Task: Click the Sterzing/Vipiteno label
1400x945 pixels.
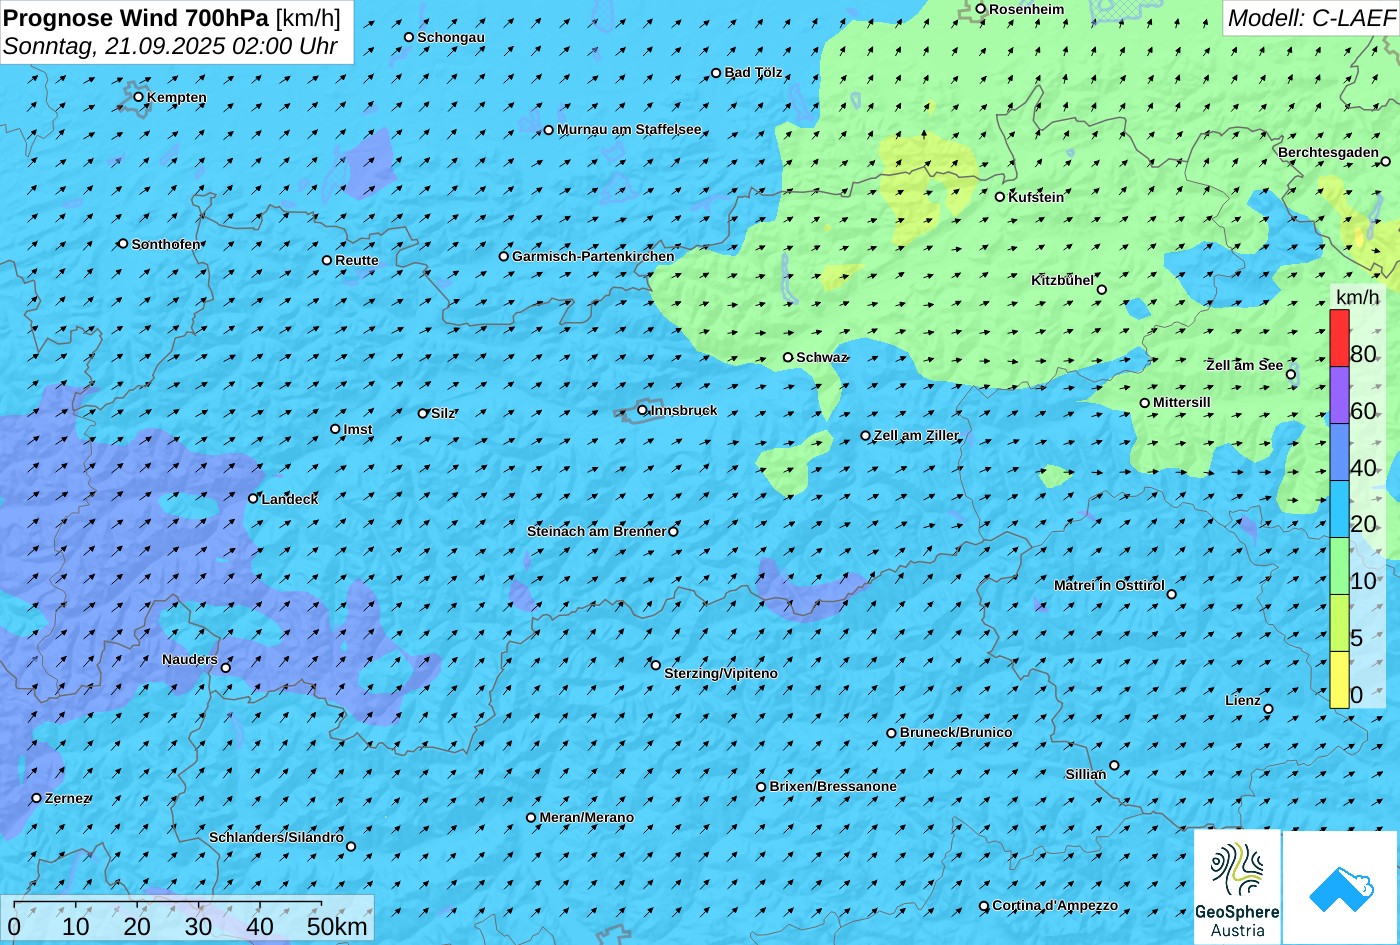Action: 721,673
